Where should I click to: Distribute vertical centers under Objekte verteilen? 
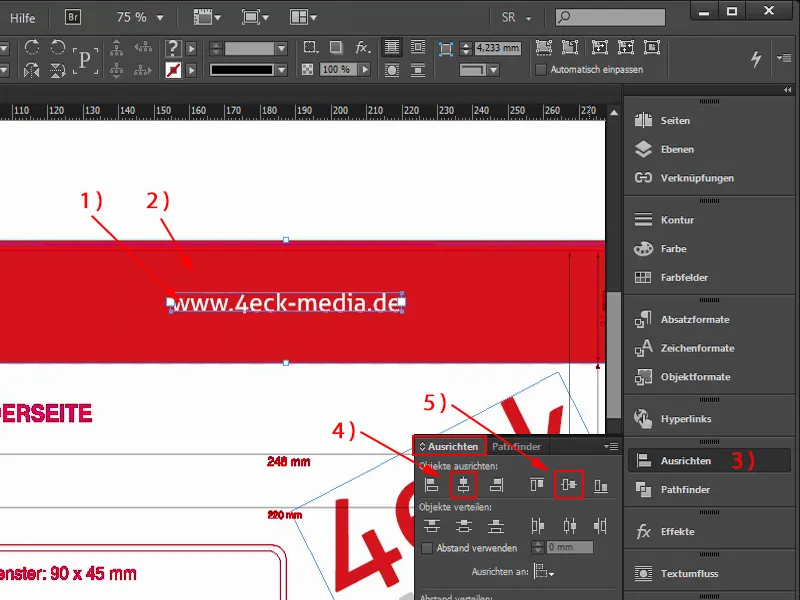(x=464, y=526)
